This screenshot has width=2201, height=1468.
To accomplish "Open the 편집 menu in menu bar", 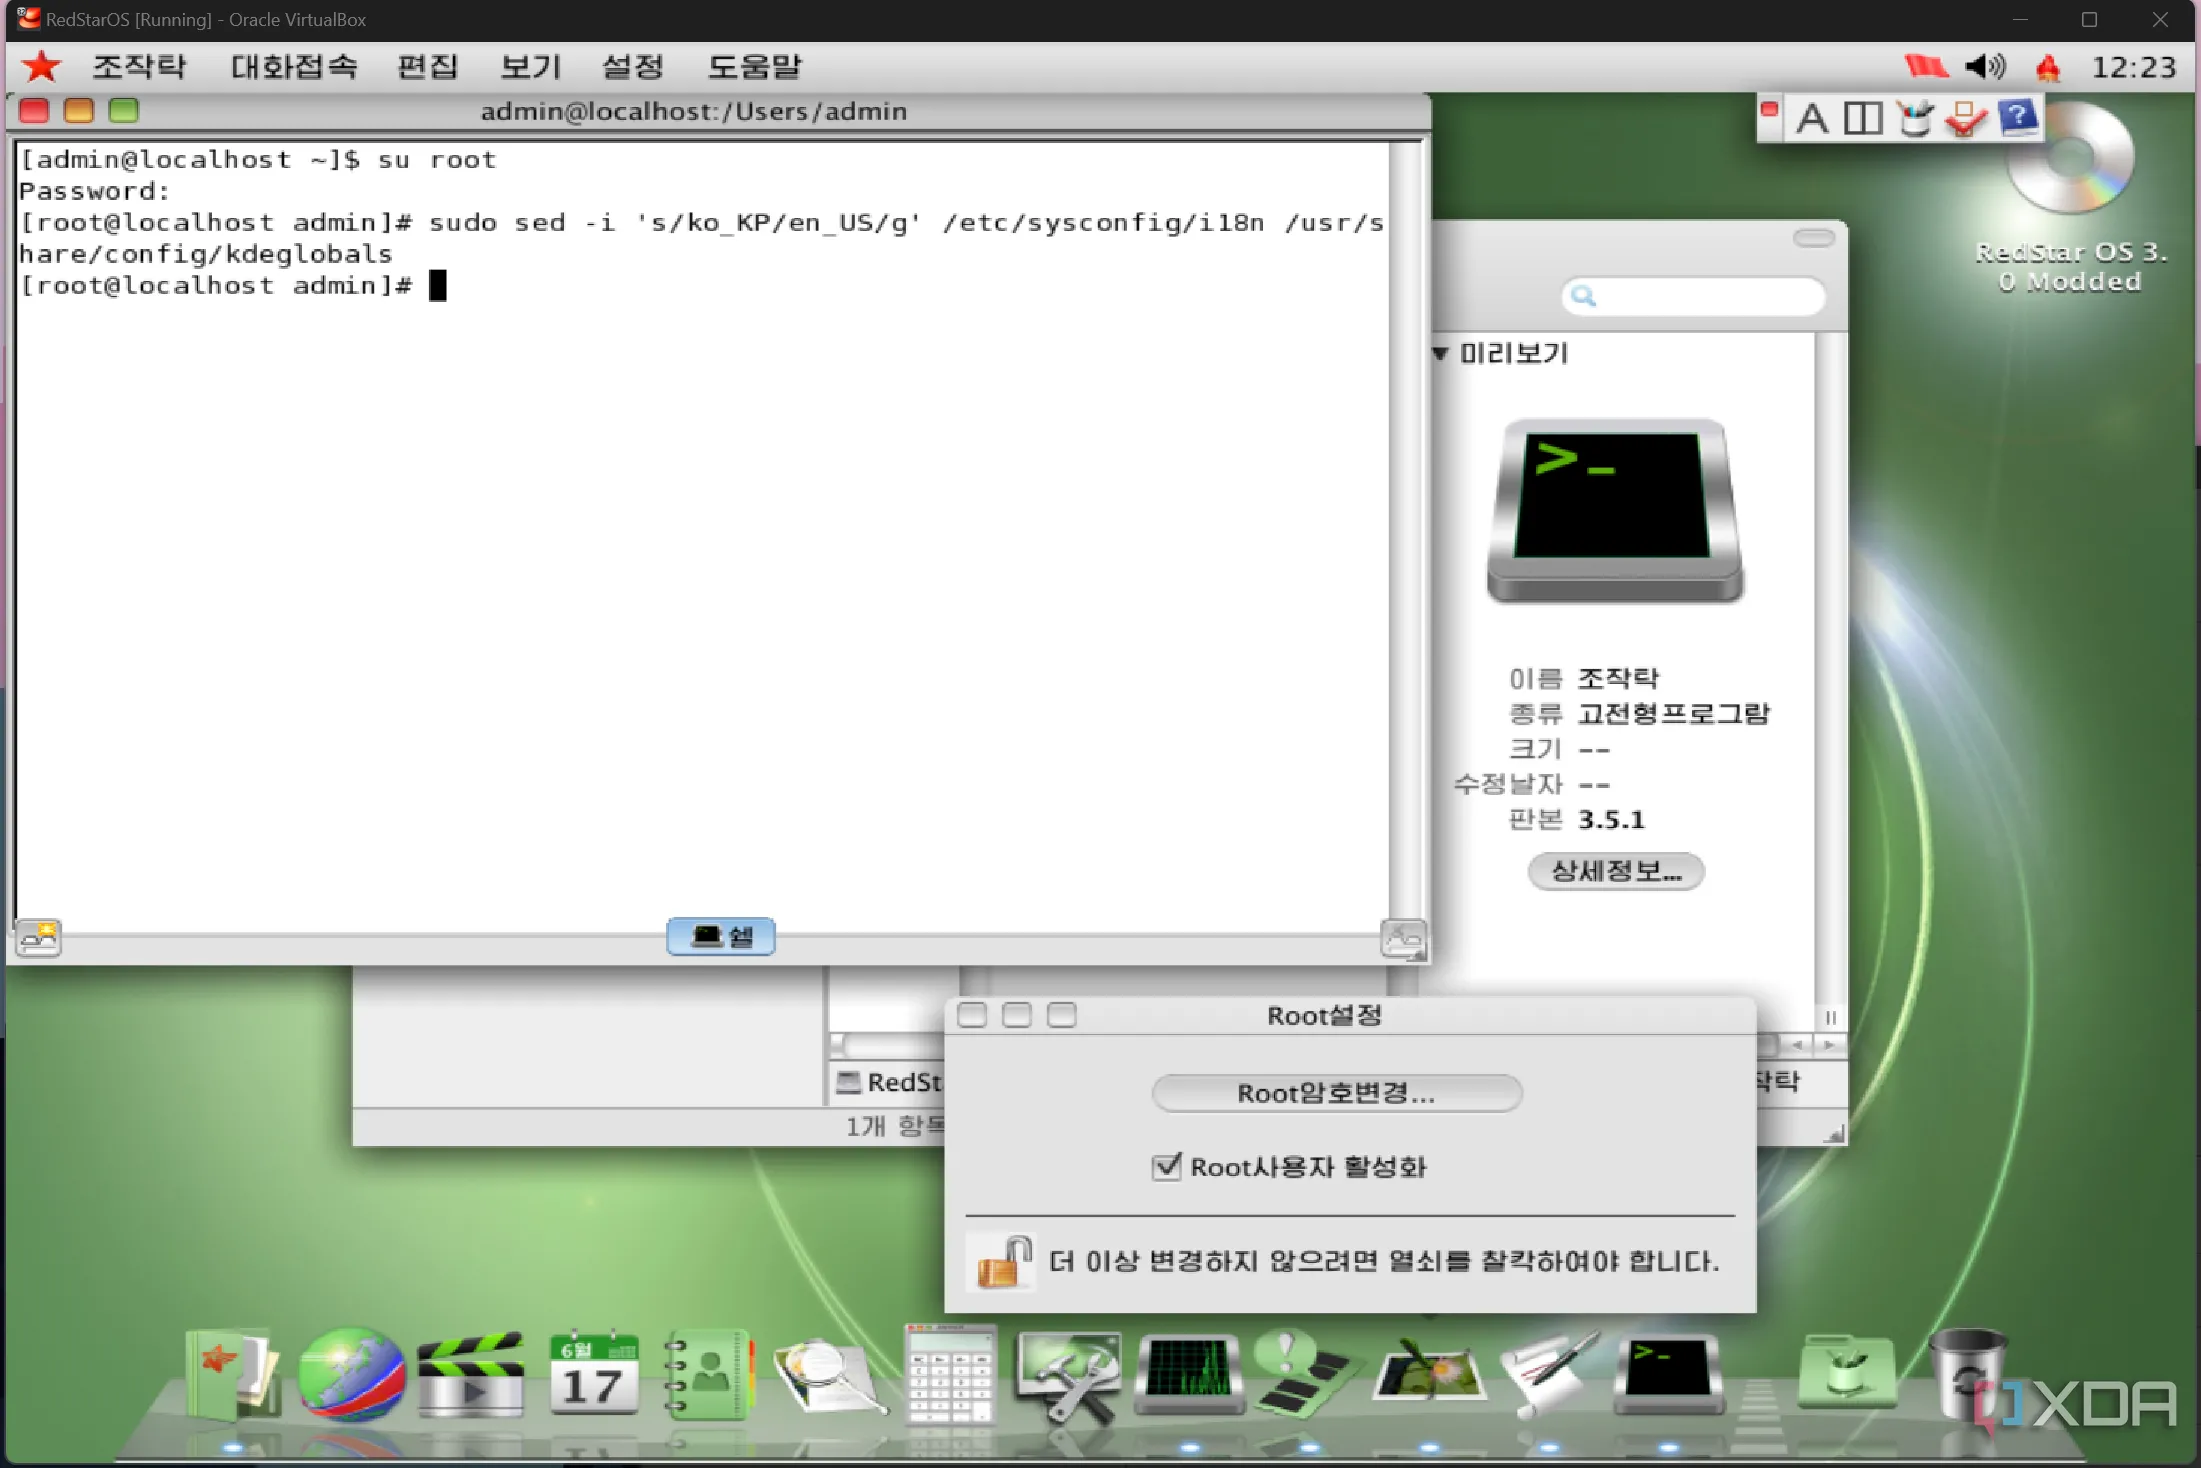I will pyautogui.click(x=427, y=67).
